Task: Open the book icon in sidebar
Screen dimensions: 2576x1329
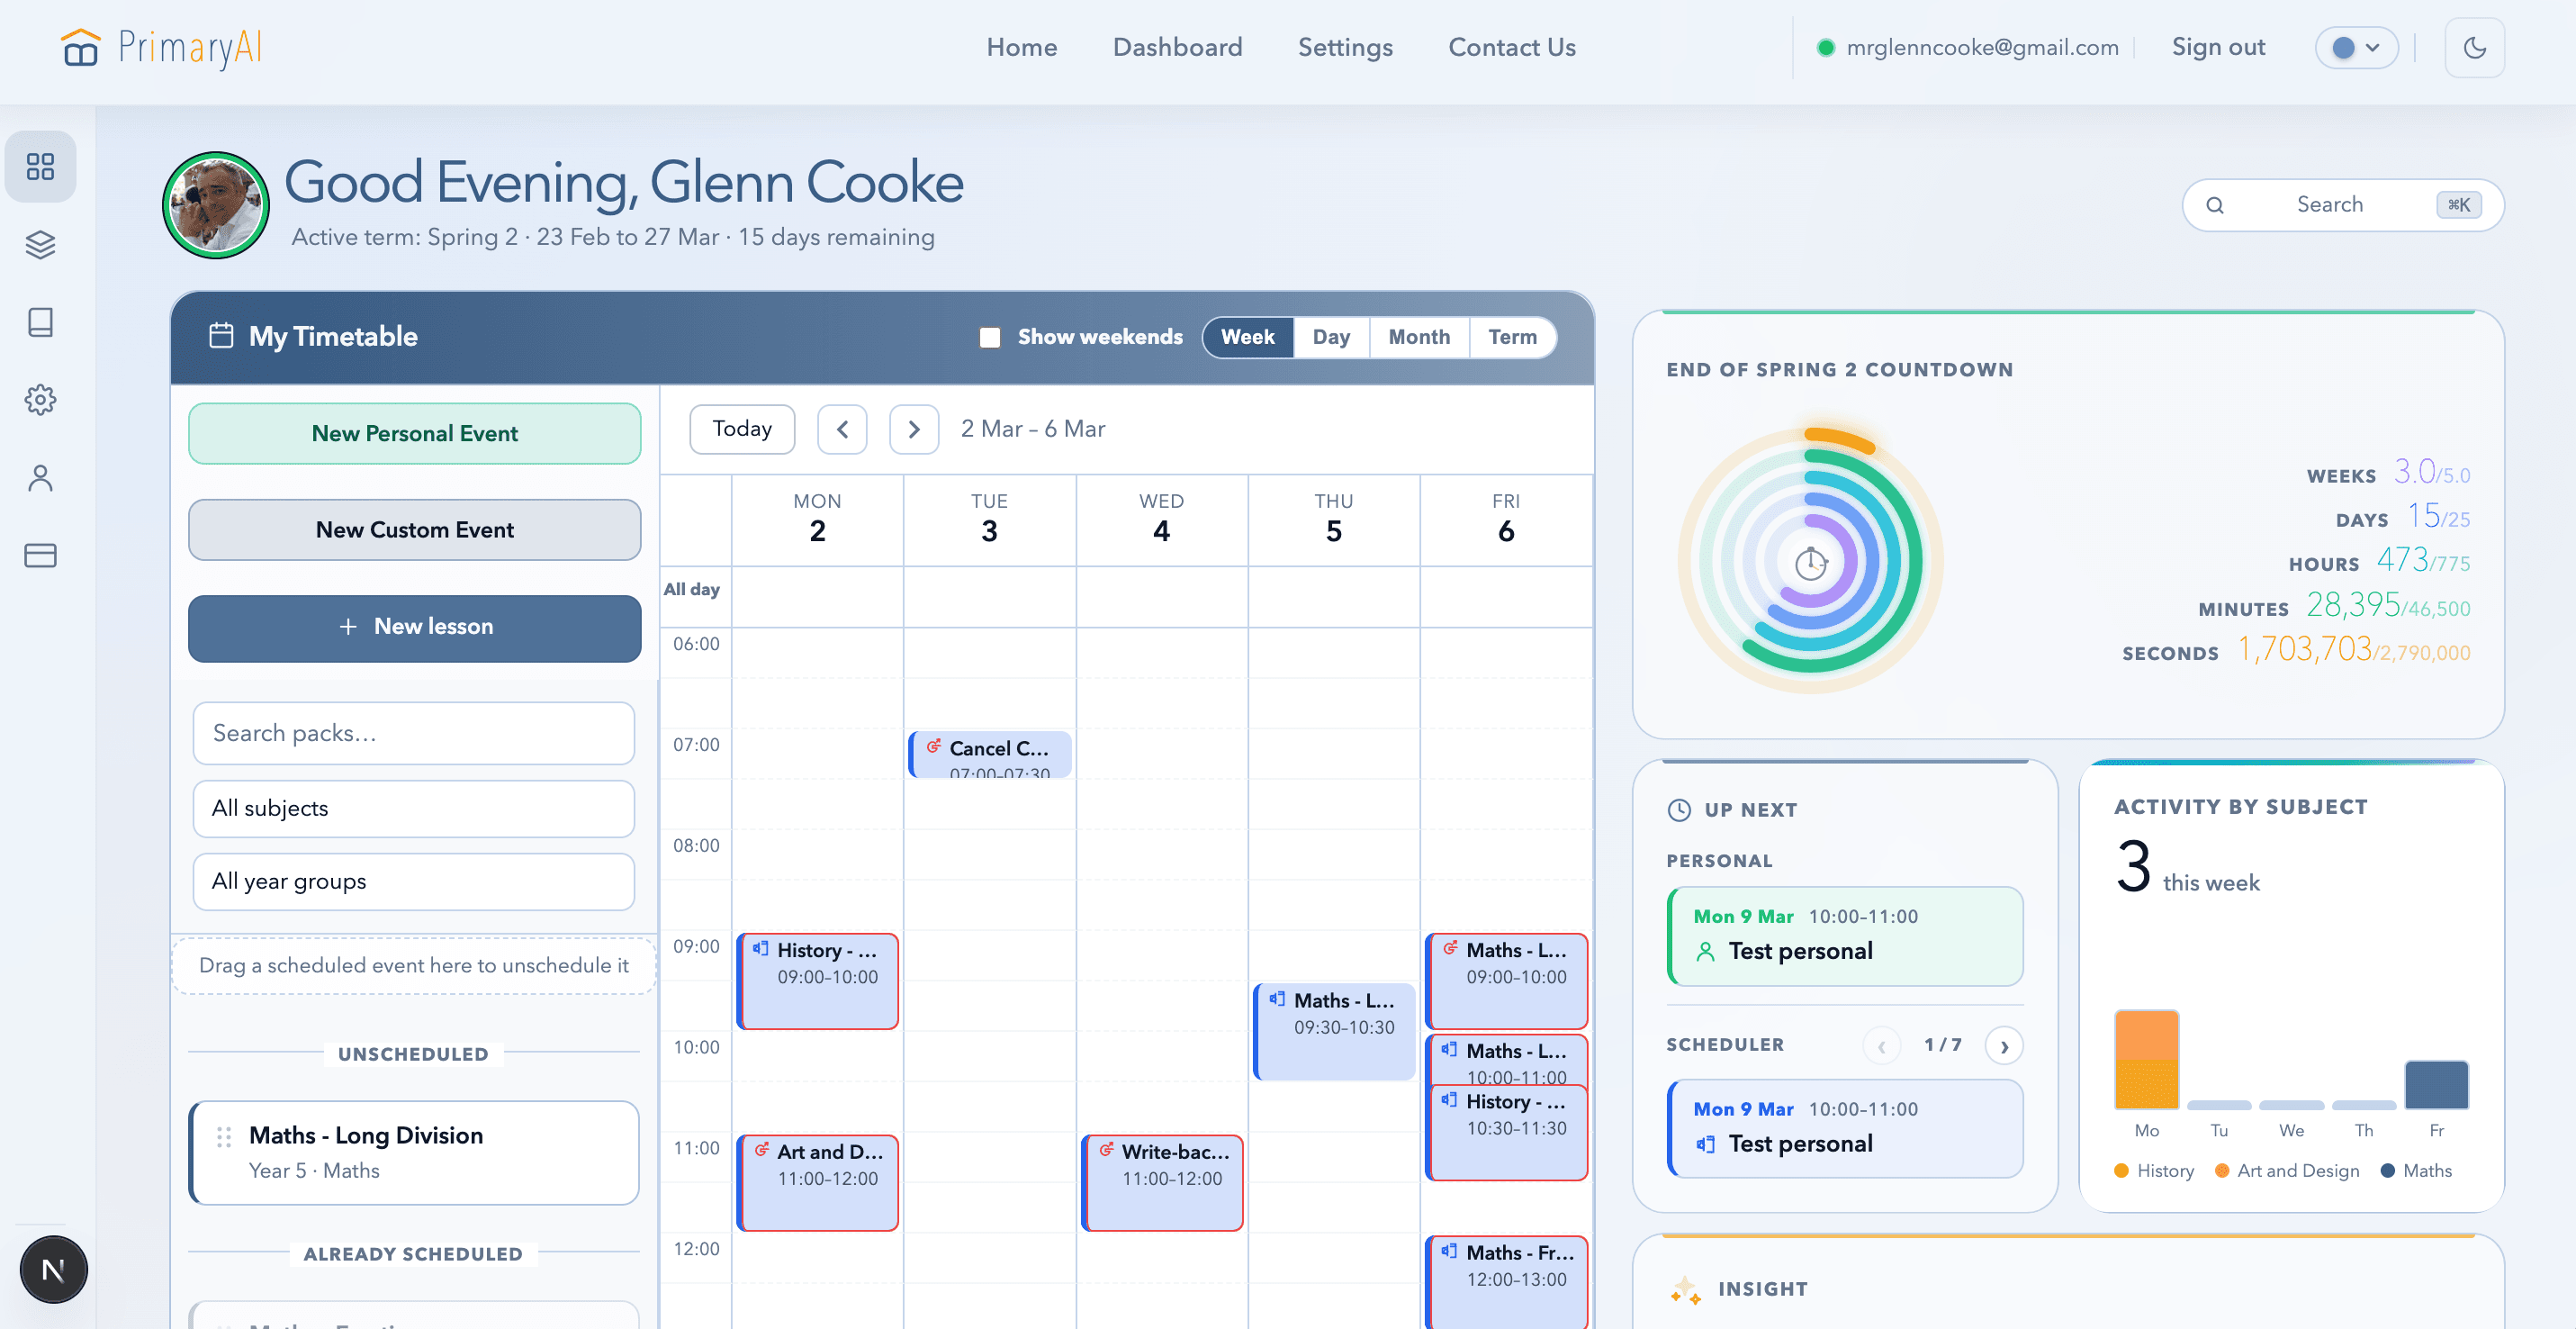Action: point(40,322)
